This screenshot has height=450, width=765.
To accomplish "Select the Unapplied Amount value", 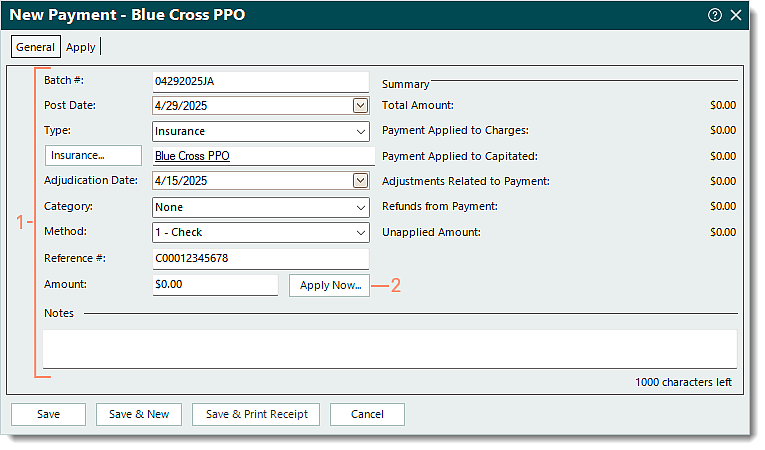I will [723, 232].
